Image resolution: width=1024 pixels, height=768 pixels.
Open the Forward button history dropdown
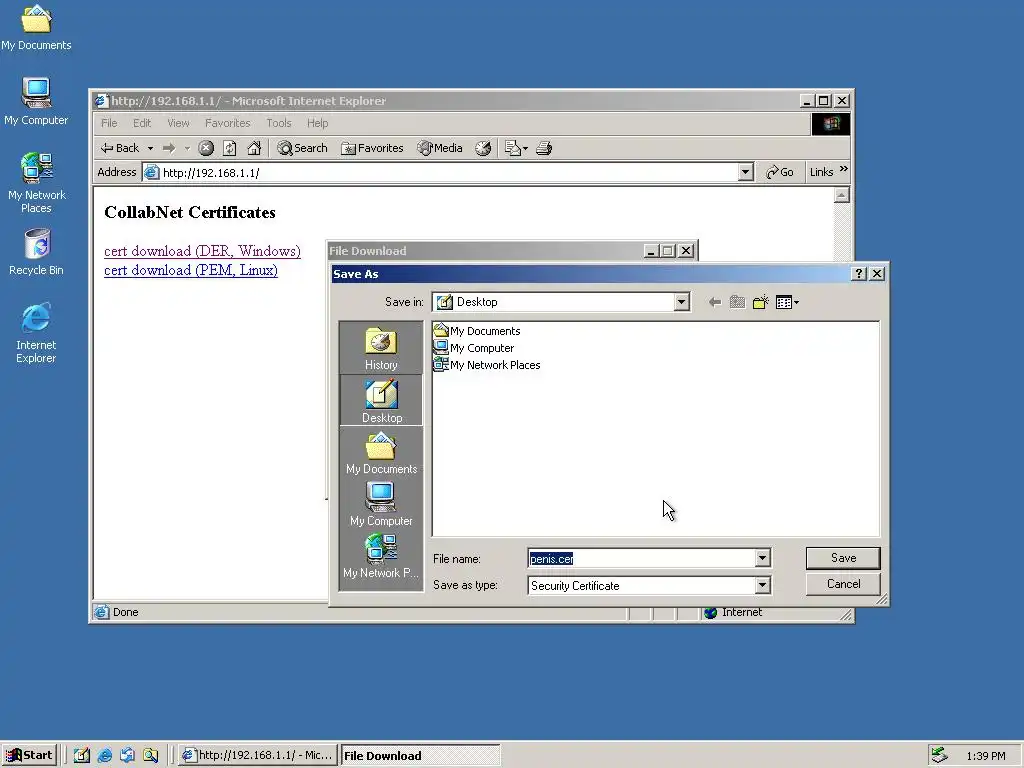pos(187,148)
